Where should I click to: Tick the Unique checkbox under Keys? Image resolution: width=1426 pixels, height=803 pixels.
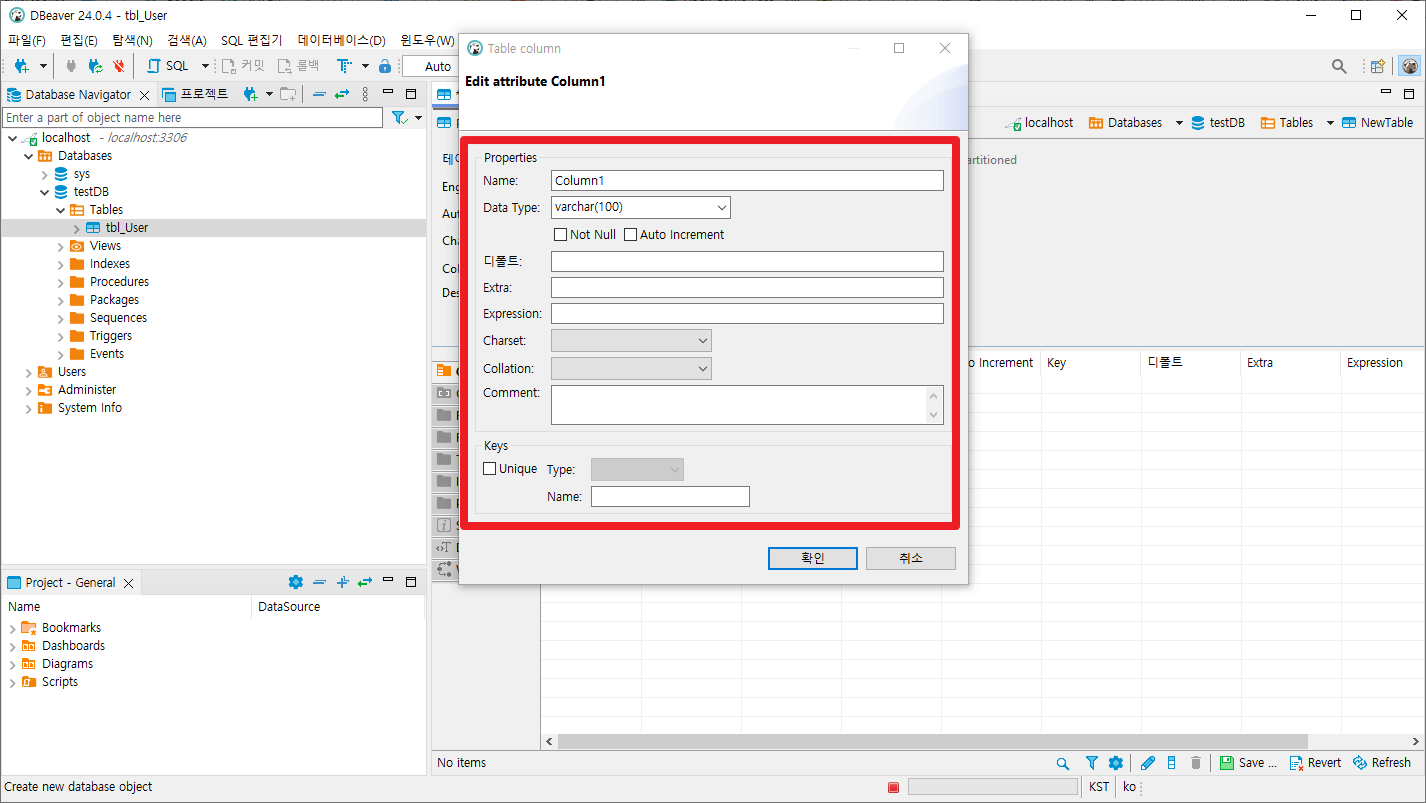tap(490, 469)
